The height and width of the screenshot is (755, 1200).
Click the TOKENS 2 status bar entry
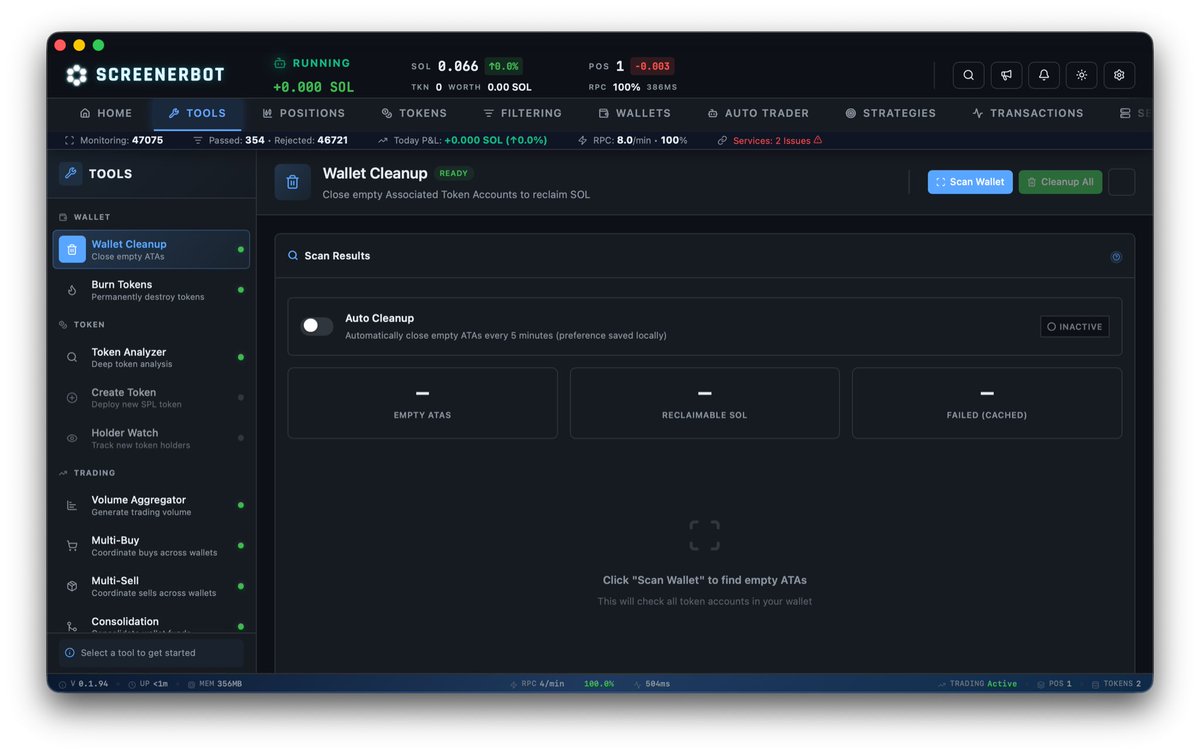click(1116, 684)
